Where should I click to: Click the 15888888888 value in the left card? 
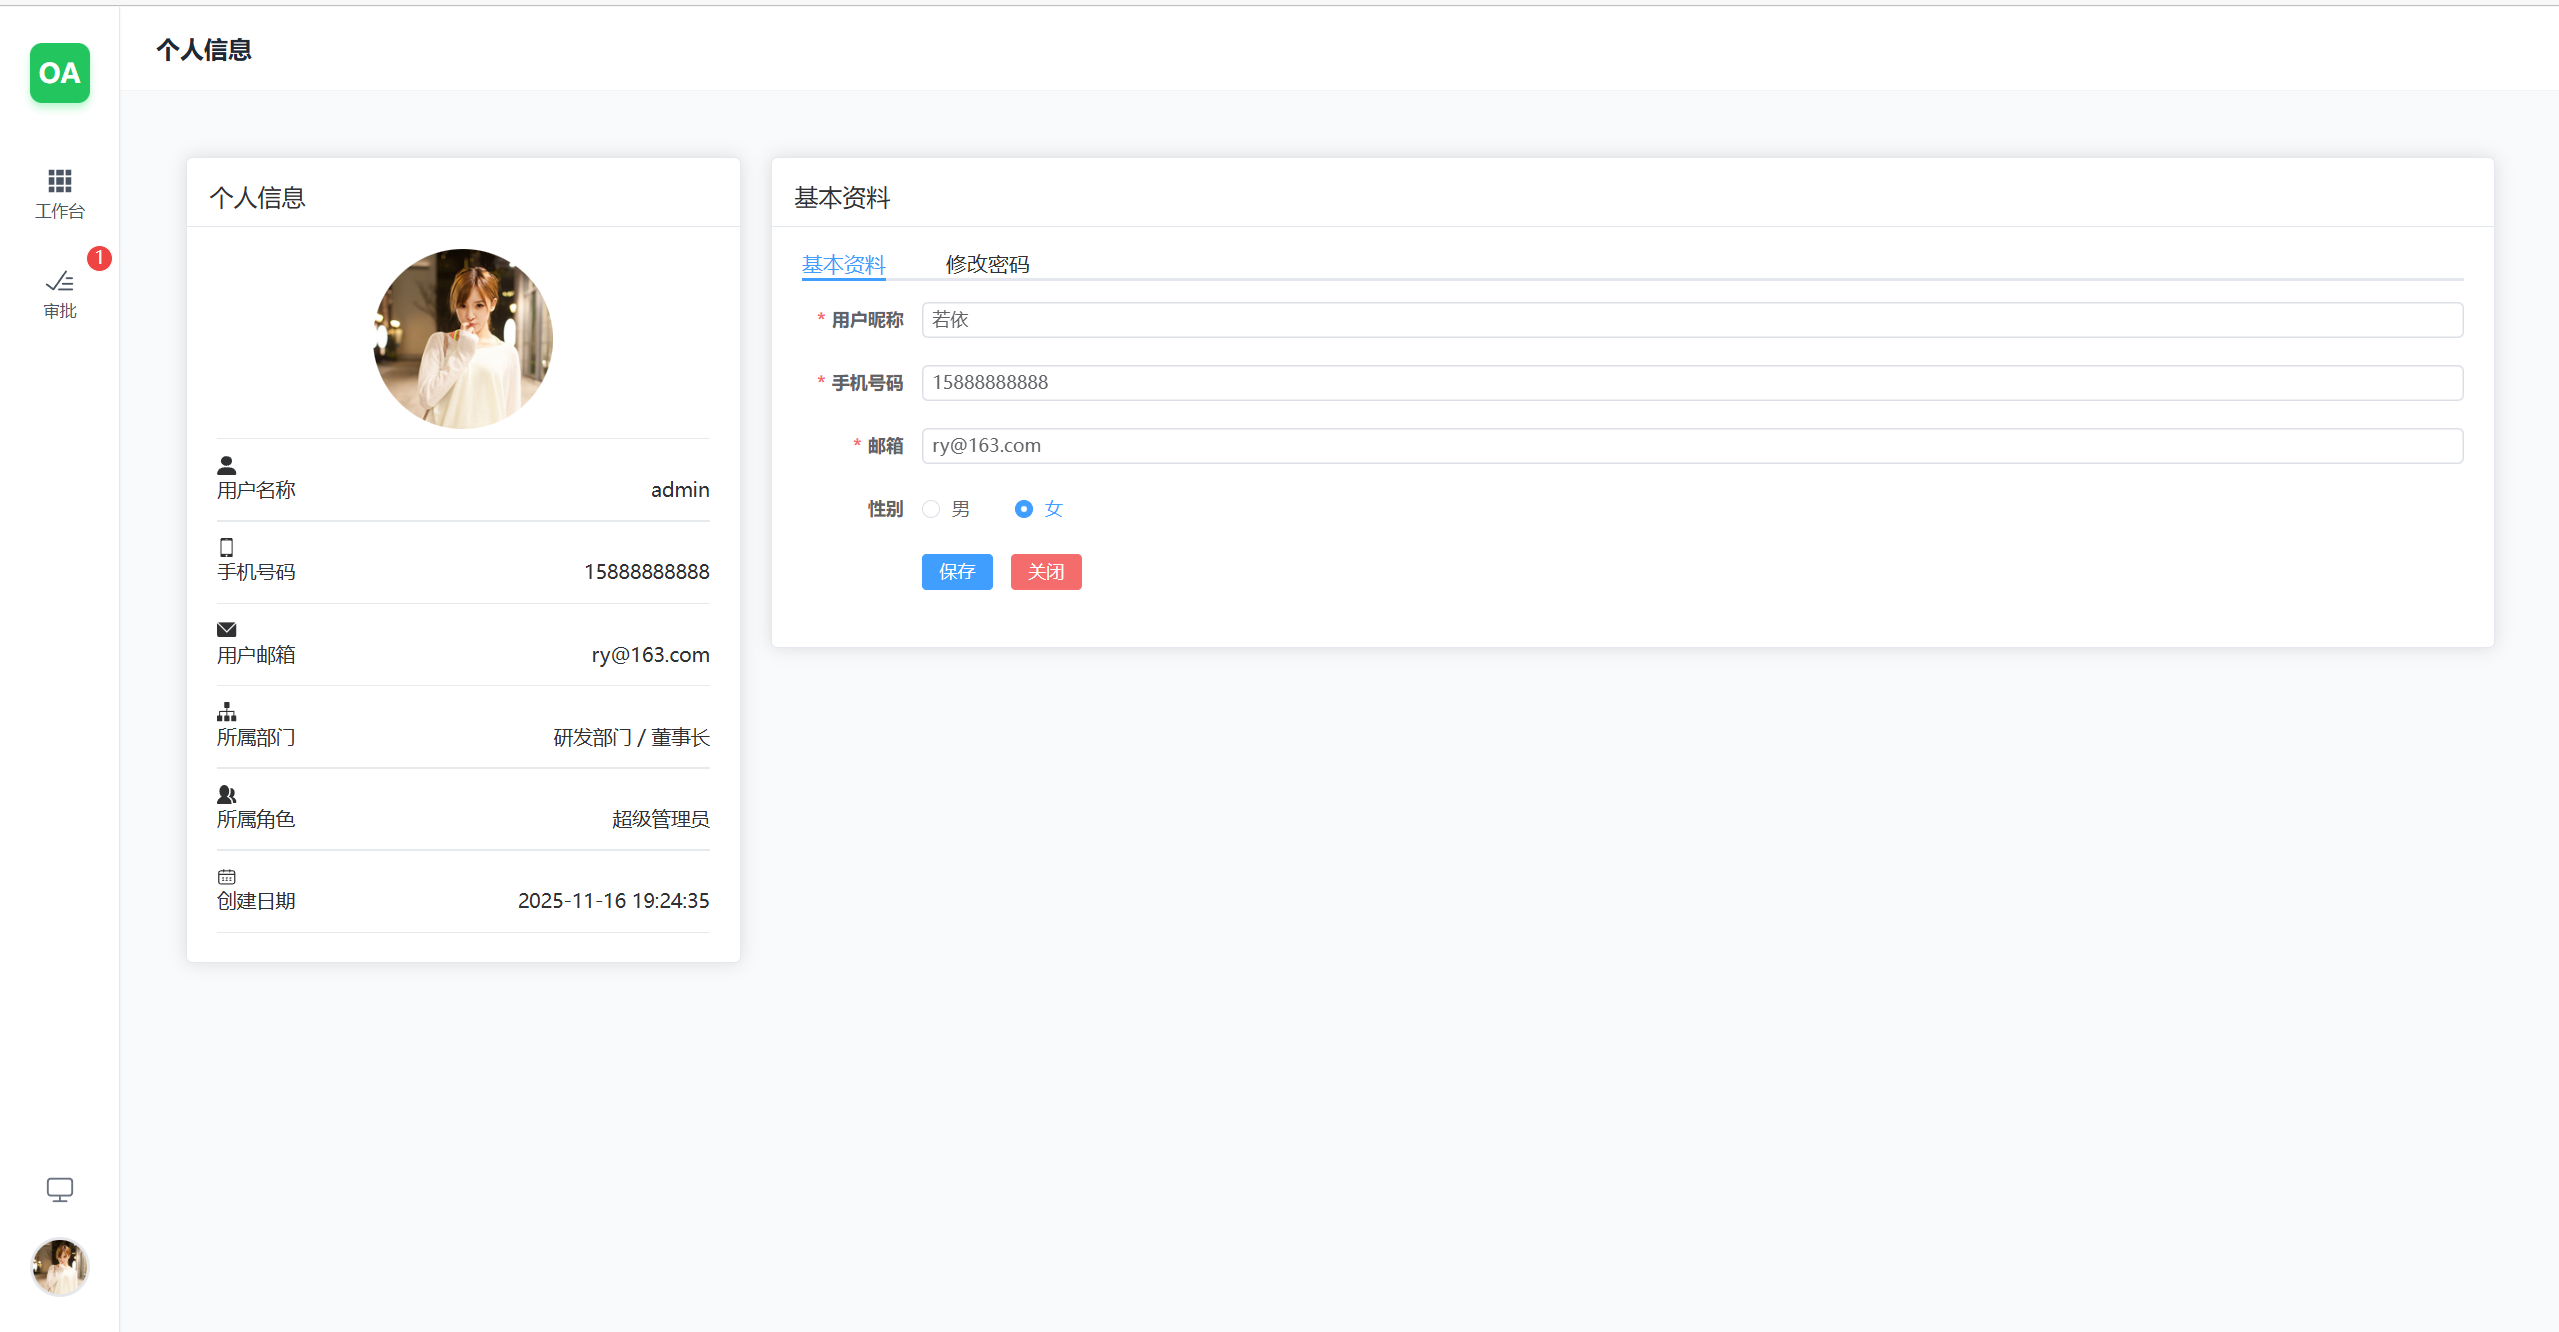click(x=647, y=572)
